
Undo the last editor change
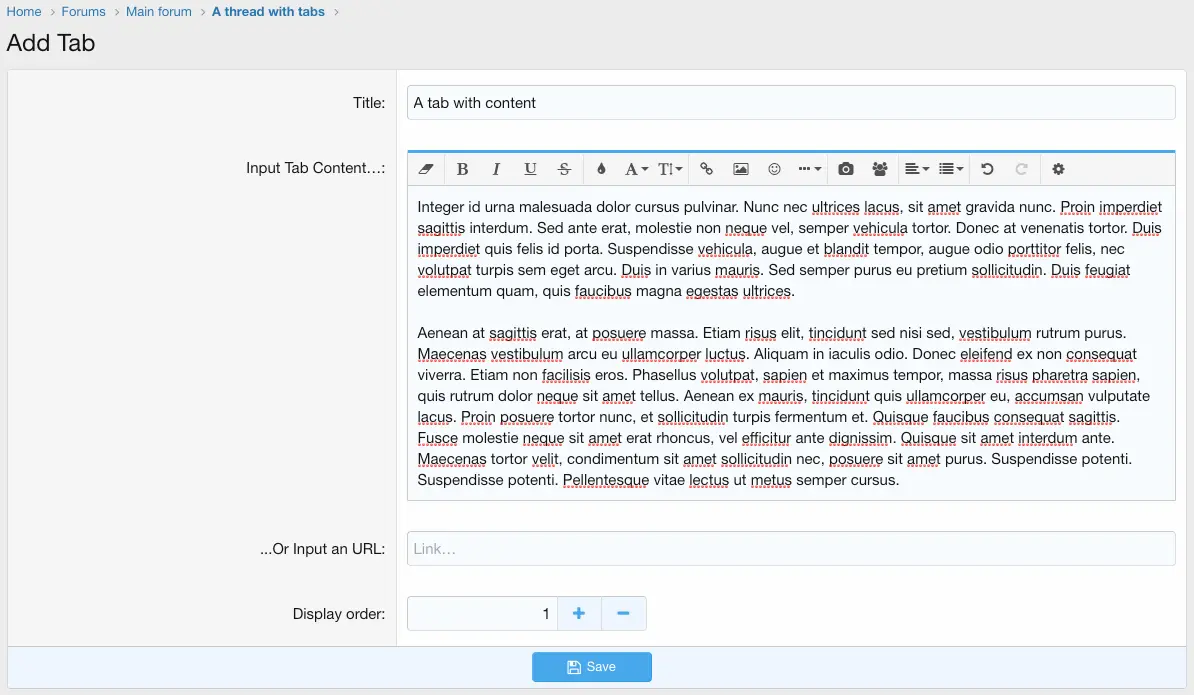click(987, 169)
